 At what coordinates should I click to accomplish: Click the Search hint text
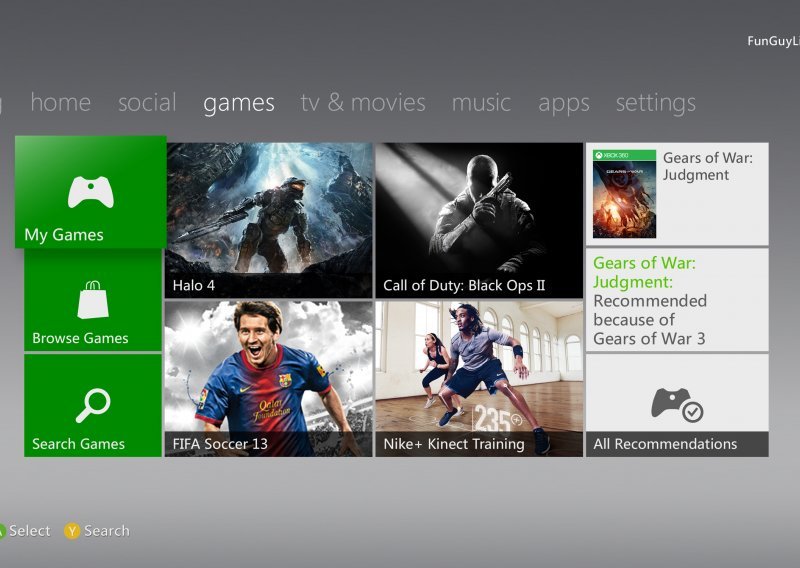click(107, 531)
